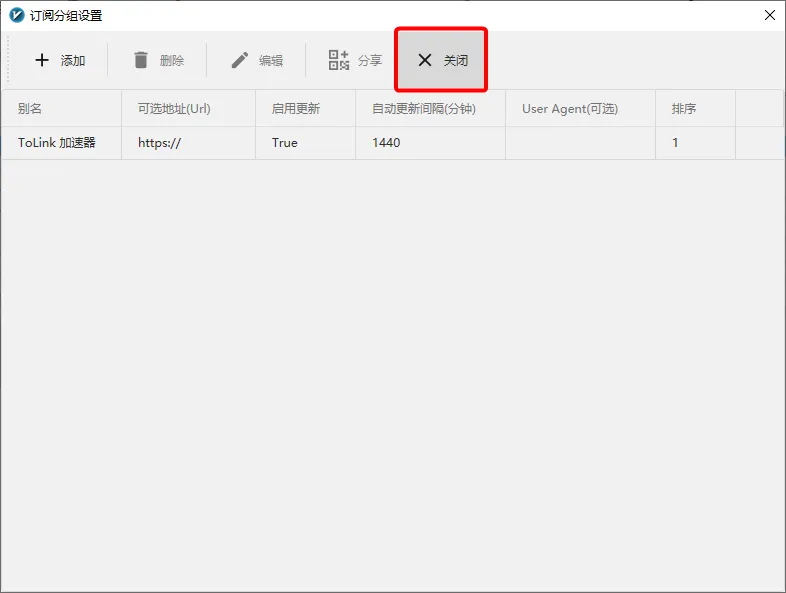Click the https:// URL cell

click(x=188, y=143)
